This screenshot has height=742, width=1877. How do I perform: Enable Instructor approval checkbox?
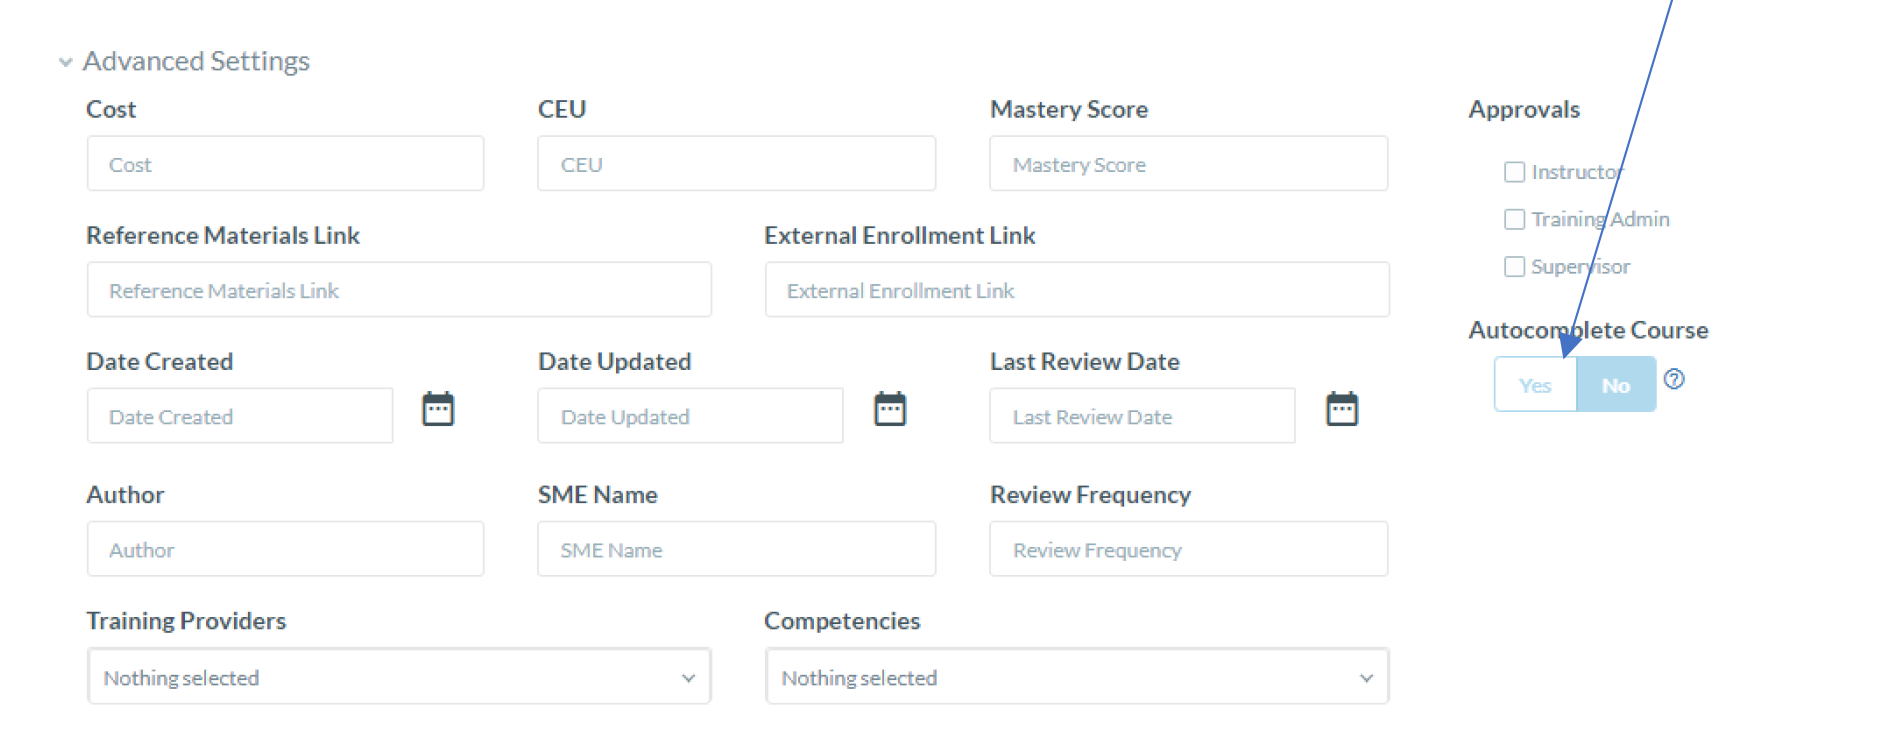pyautogui.click(x=1515, y=172)
